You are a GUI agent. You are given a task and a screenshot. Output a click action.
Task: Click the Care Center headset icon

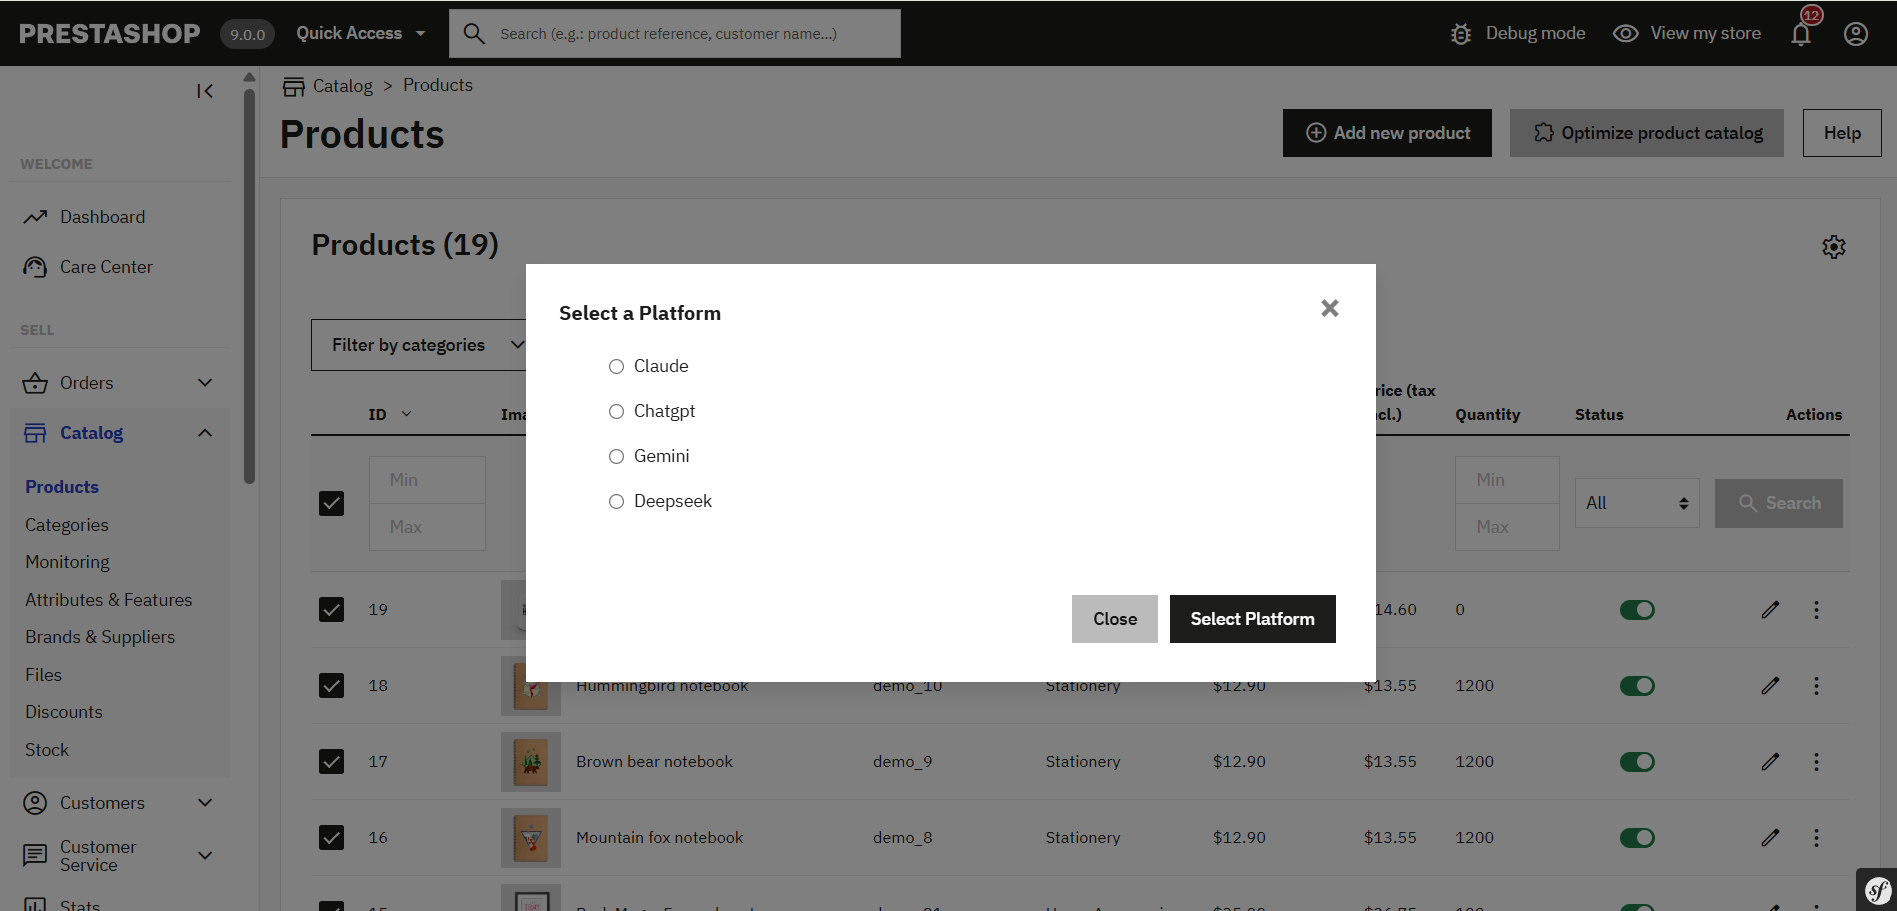[35, 267]
